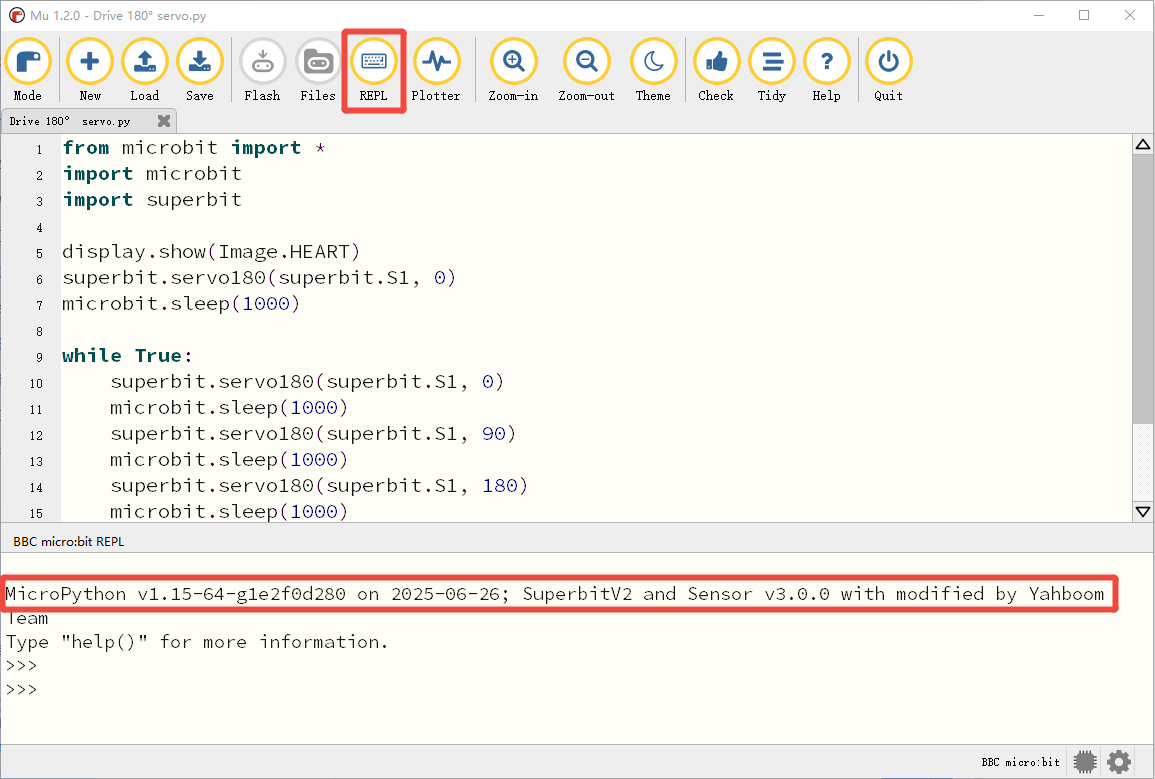This screenshot has height=779, width=1155.
Task: Toggle the REPL panel
Action: tap(373, 71)
